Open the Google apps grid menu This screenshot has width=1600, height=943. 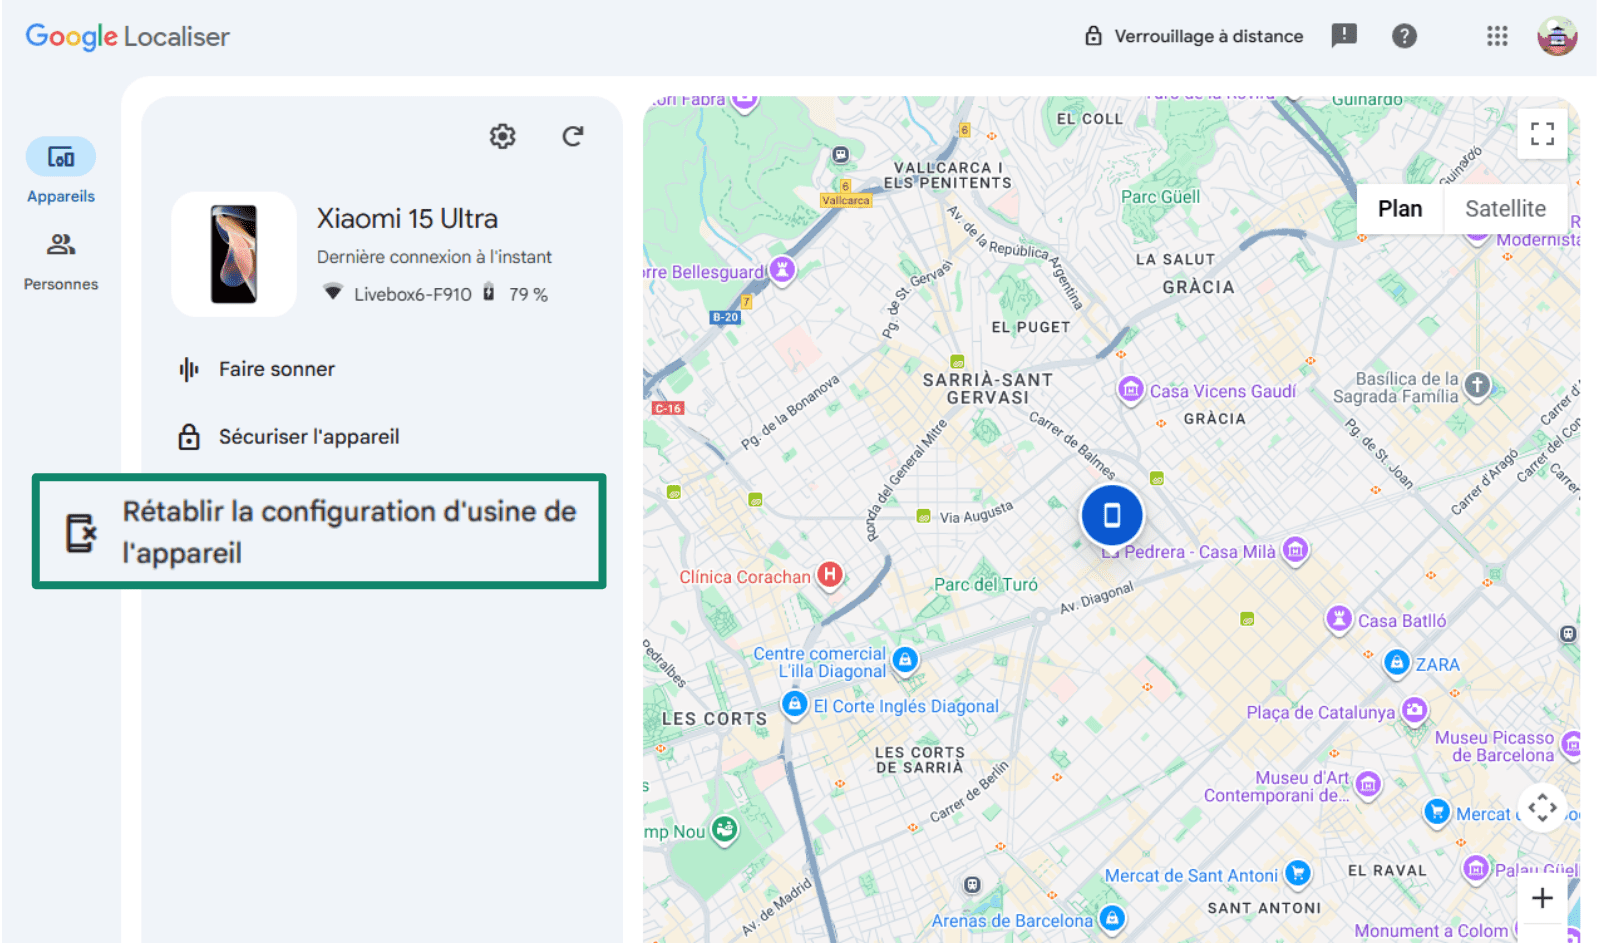pyautogui.click(x=1497, y=36)
